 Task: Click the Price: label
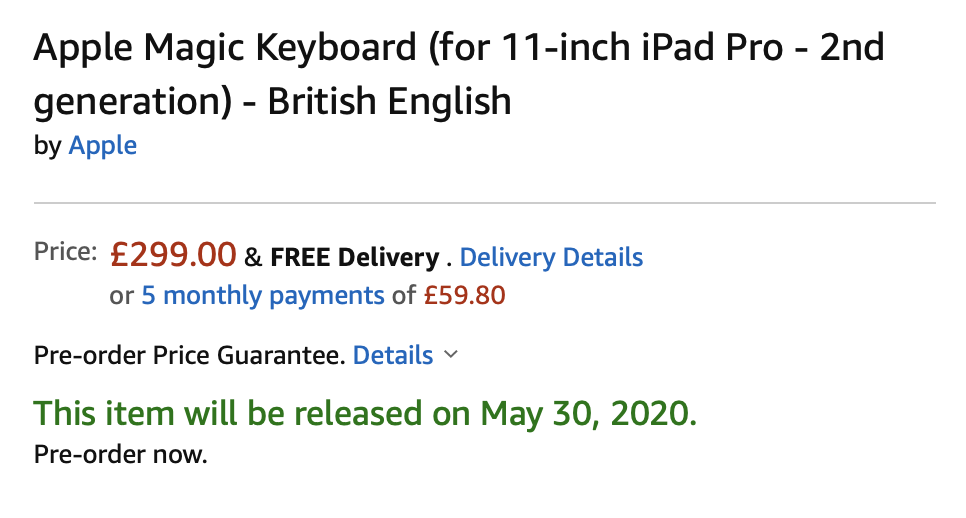[x=65, y=252]
